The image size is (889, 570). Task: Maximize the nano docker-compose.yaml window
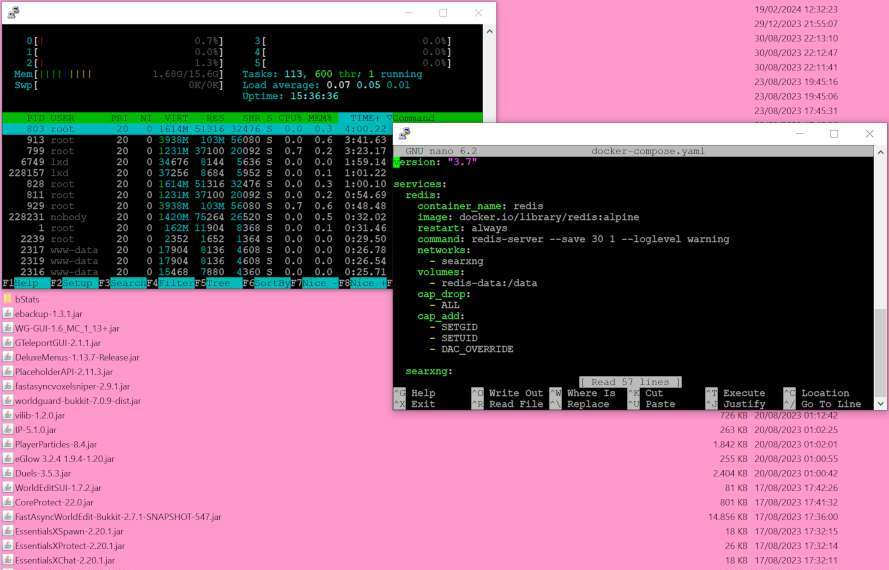click(x=834, y=134)
